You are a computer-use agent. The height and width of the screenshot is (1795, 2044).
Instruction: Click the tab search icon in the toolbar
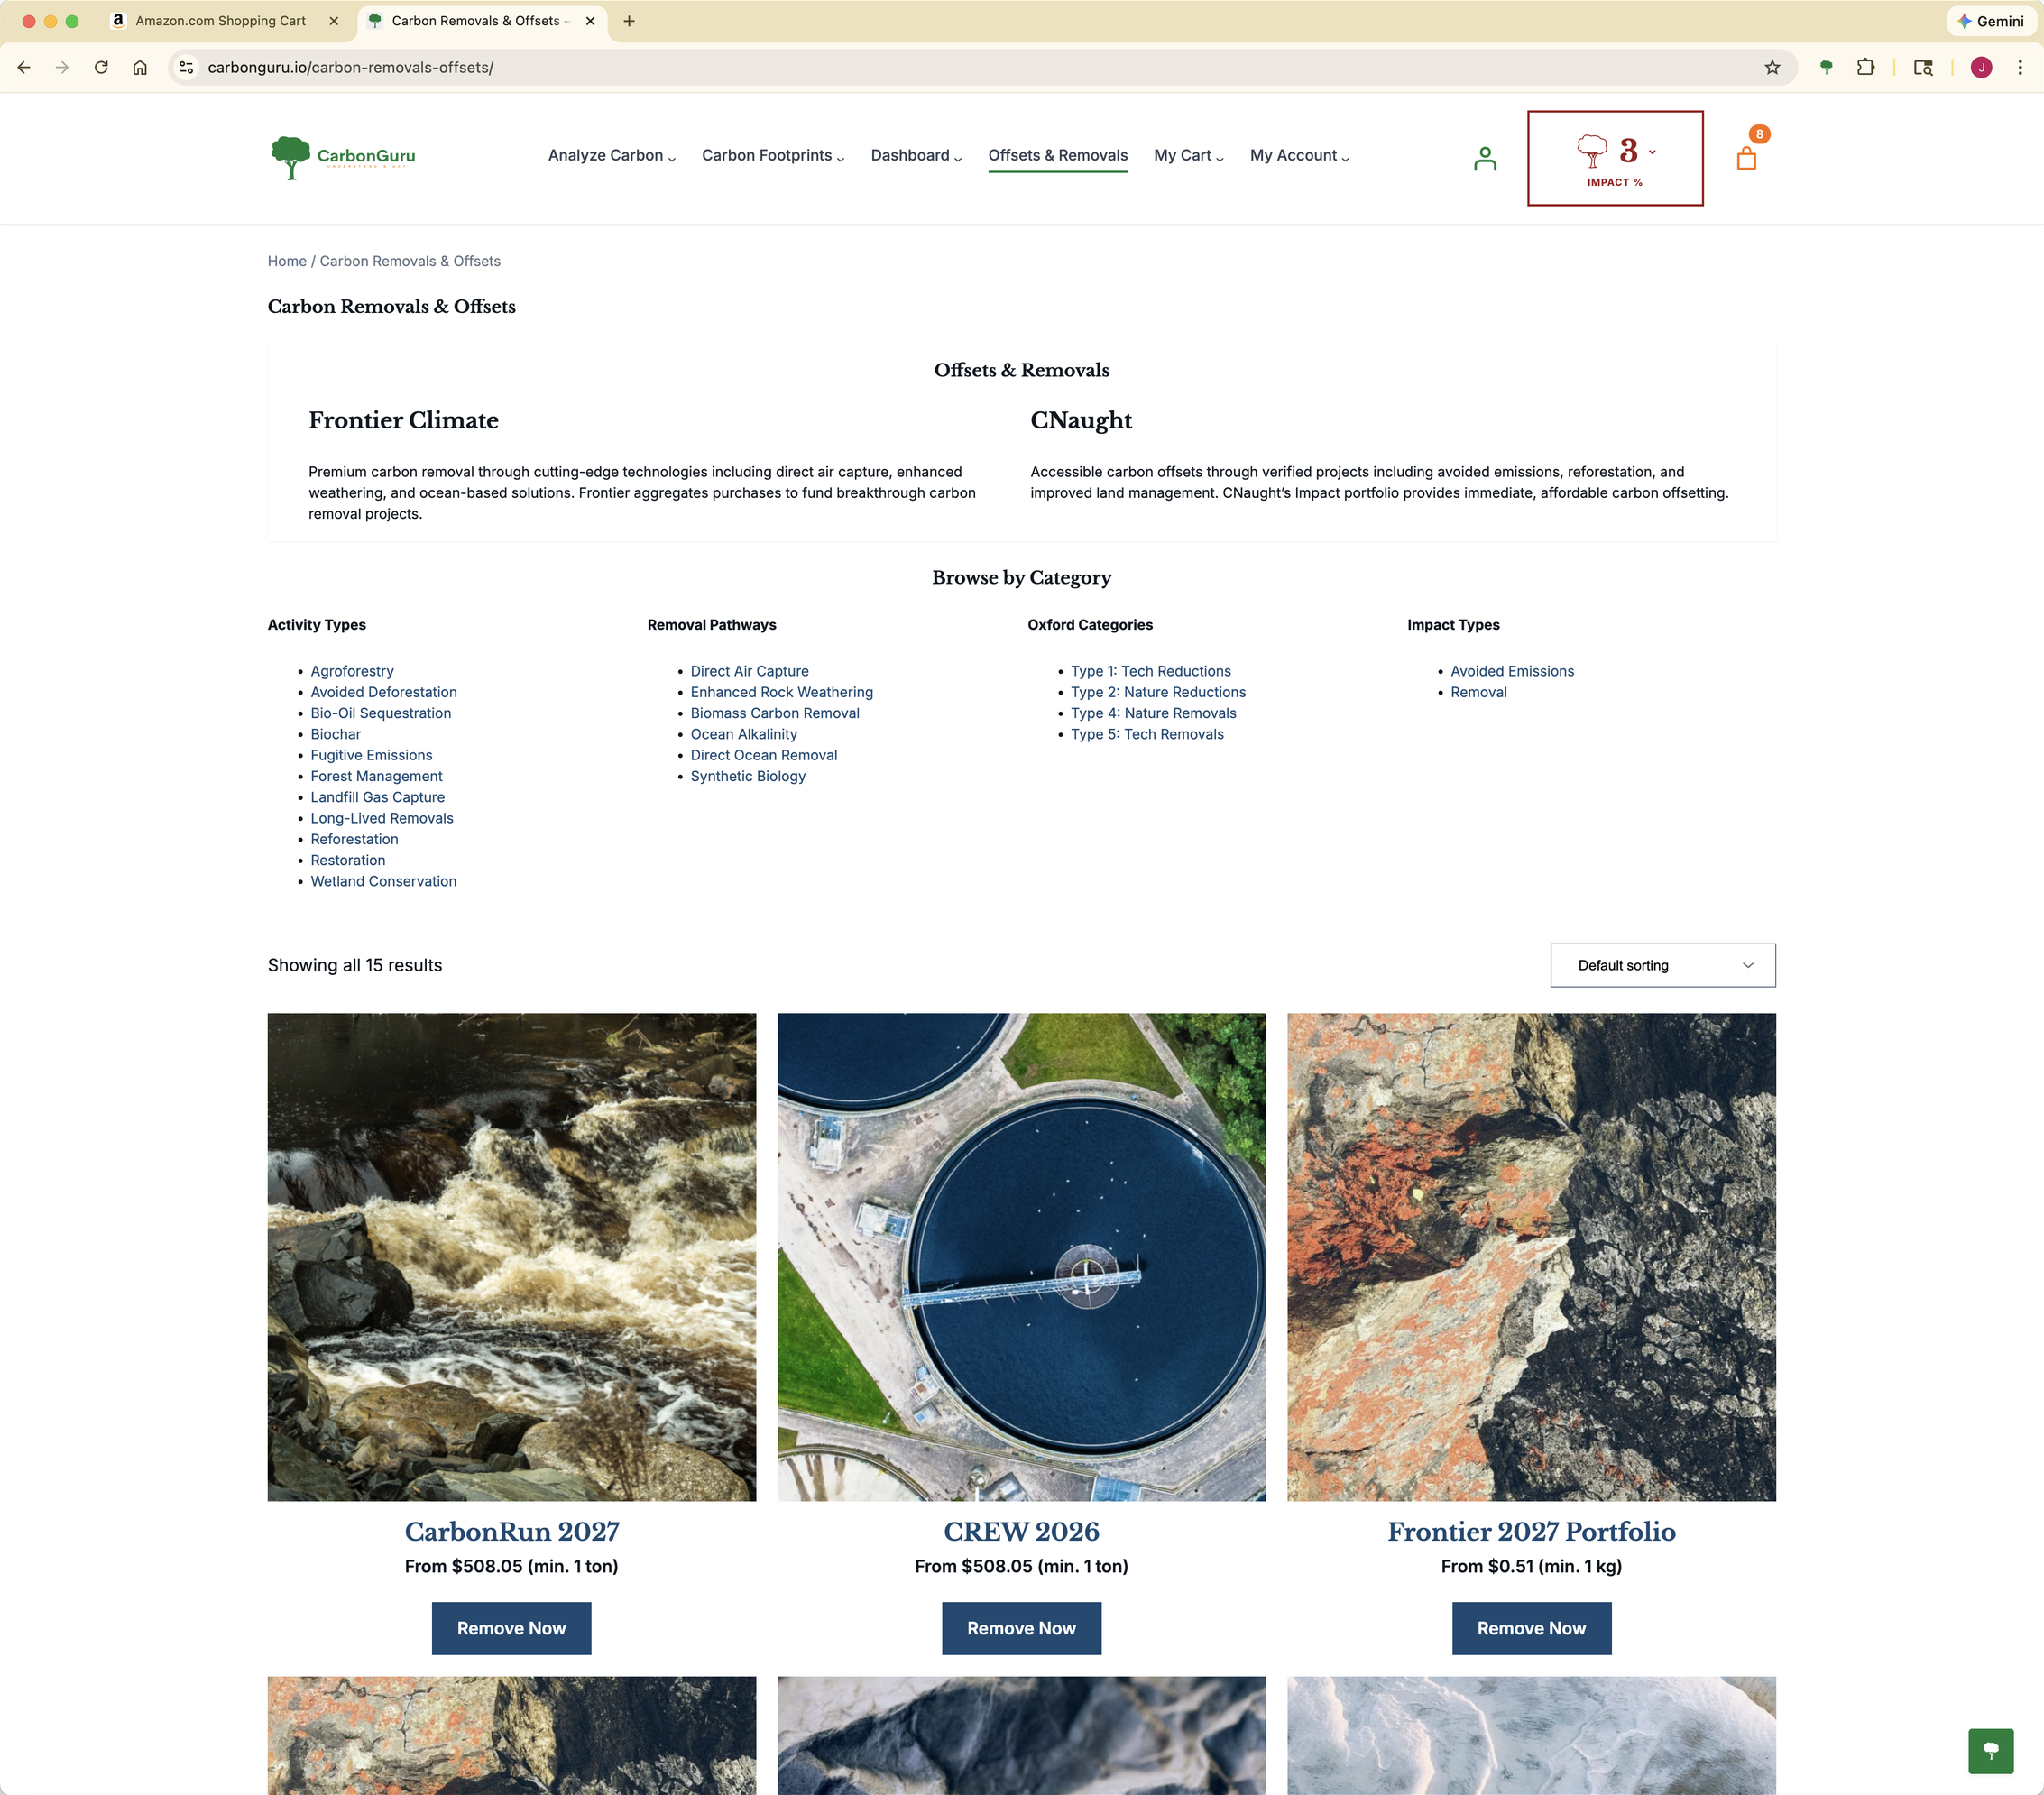[x=1923, y=67]
